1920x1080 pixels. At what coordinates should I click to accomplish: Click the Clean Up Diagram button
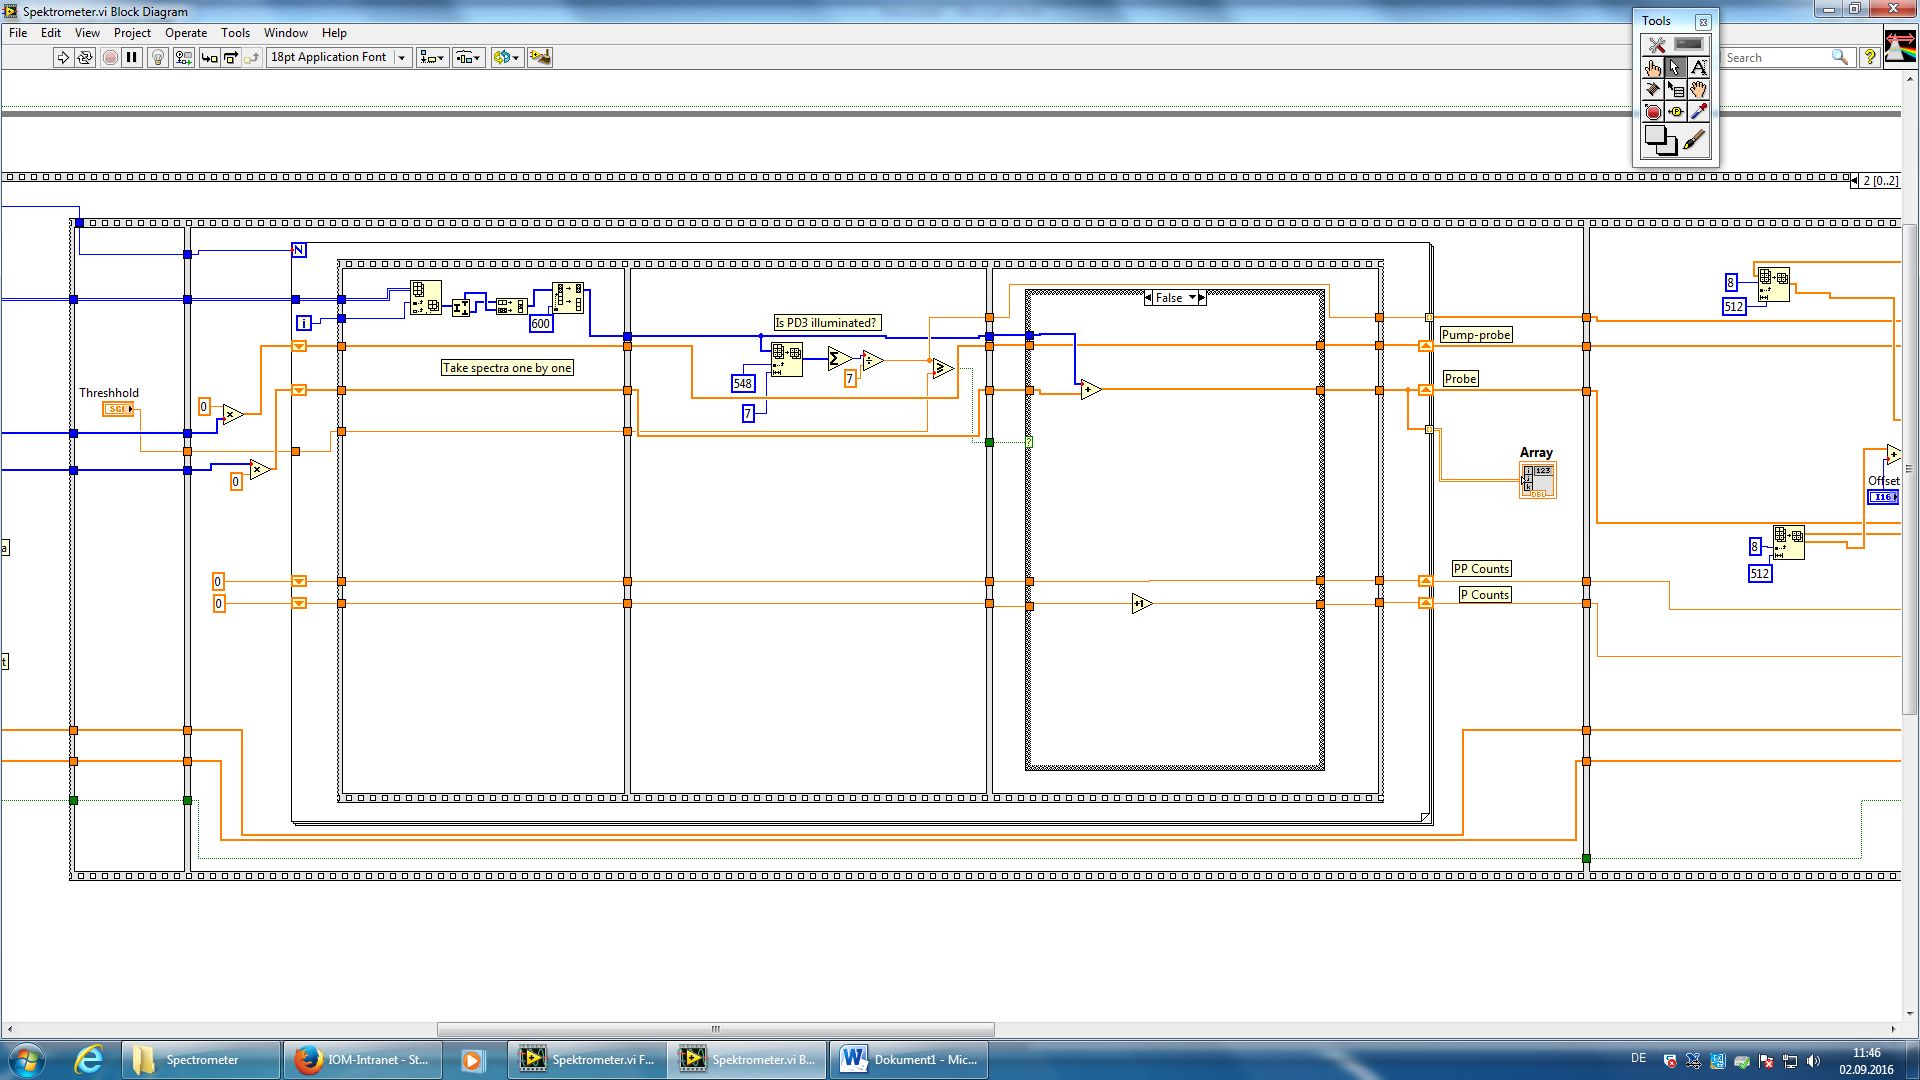tap(540, 57)
